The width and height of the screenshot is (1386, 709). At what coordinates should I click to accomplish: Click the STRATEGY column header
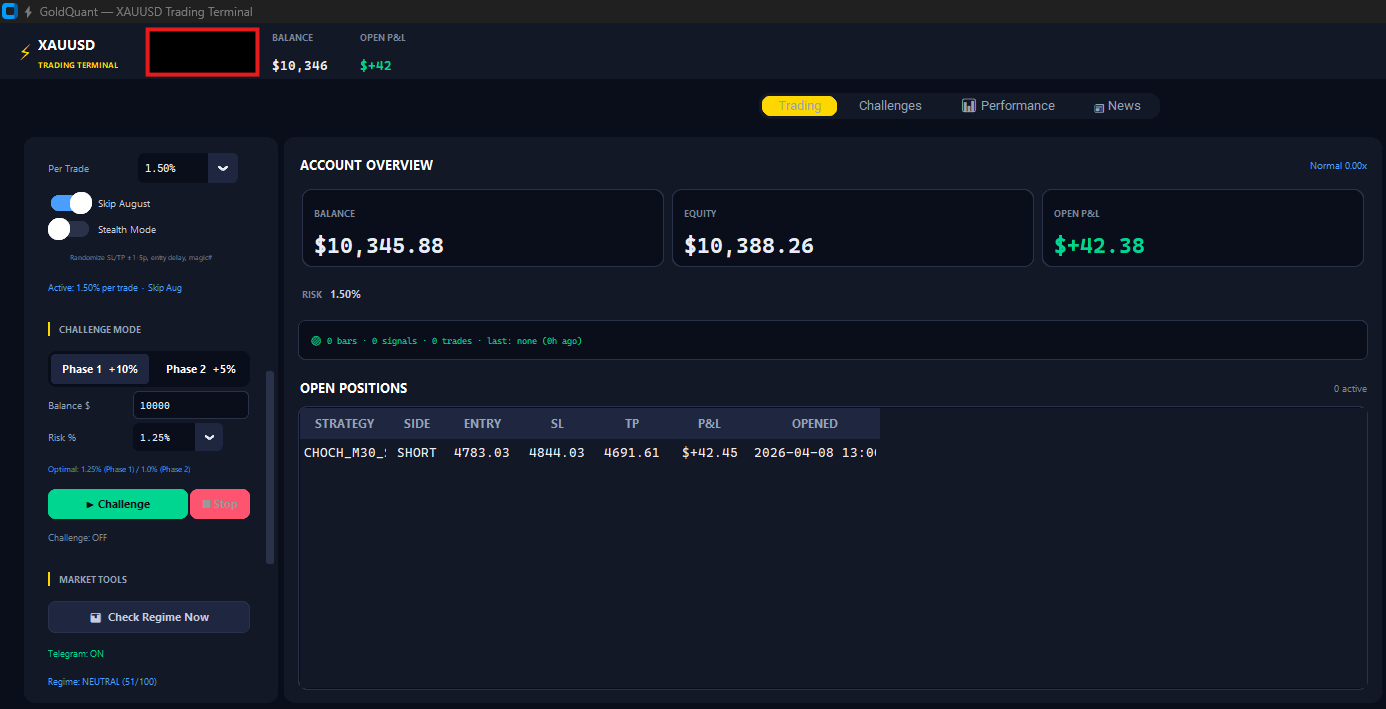pos(344,423)
